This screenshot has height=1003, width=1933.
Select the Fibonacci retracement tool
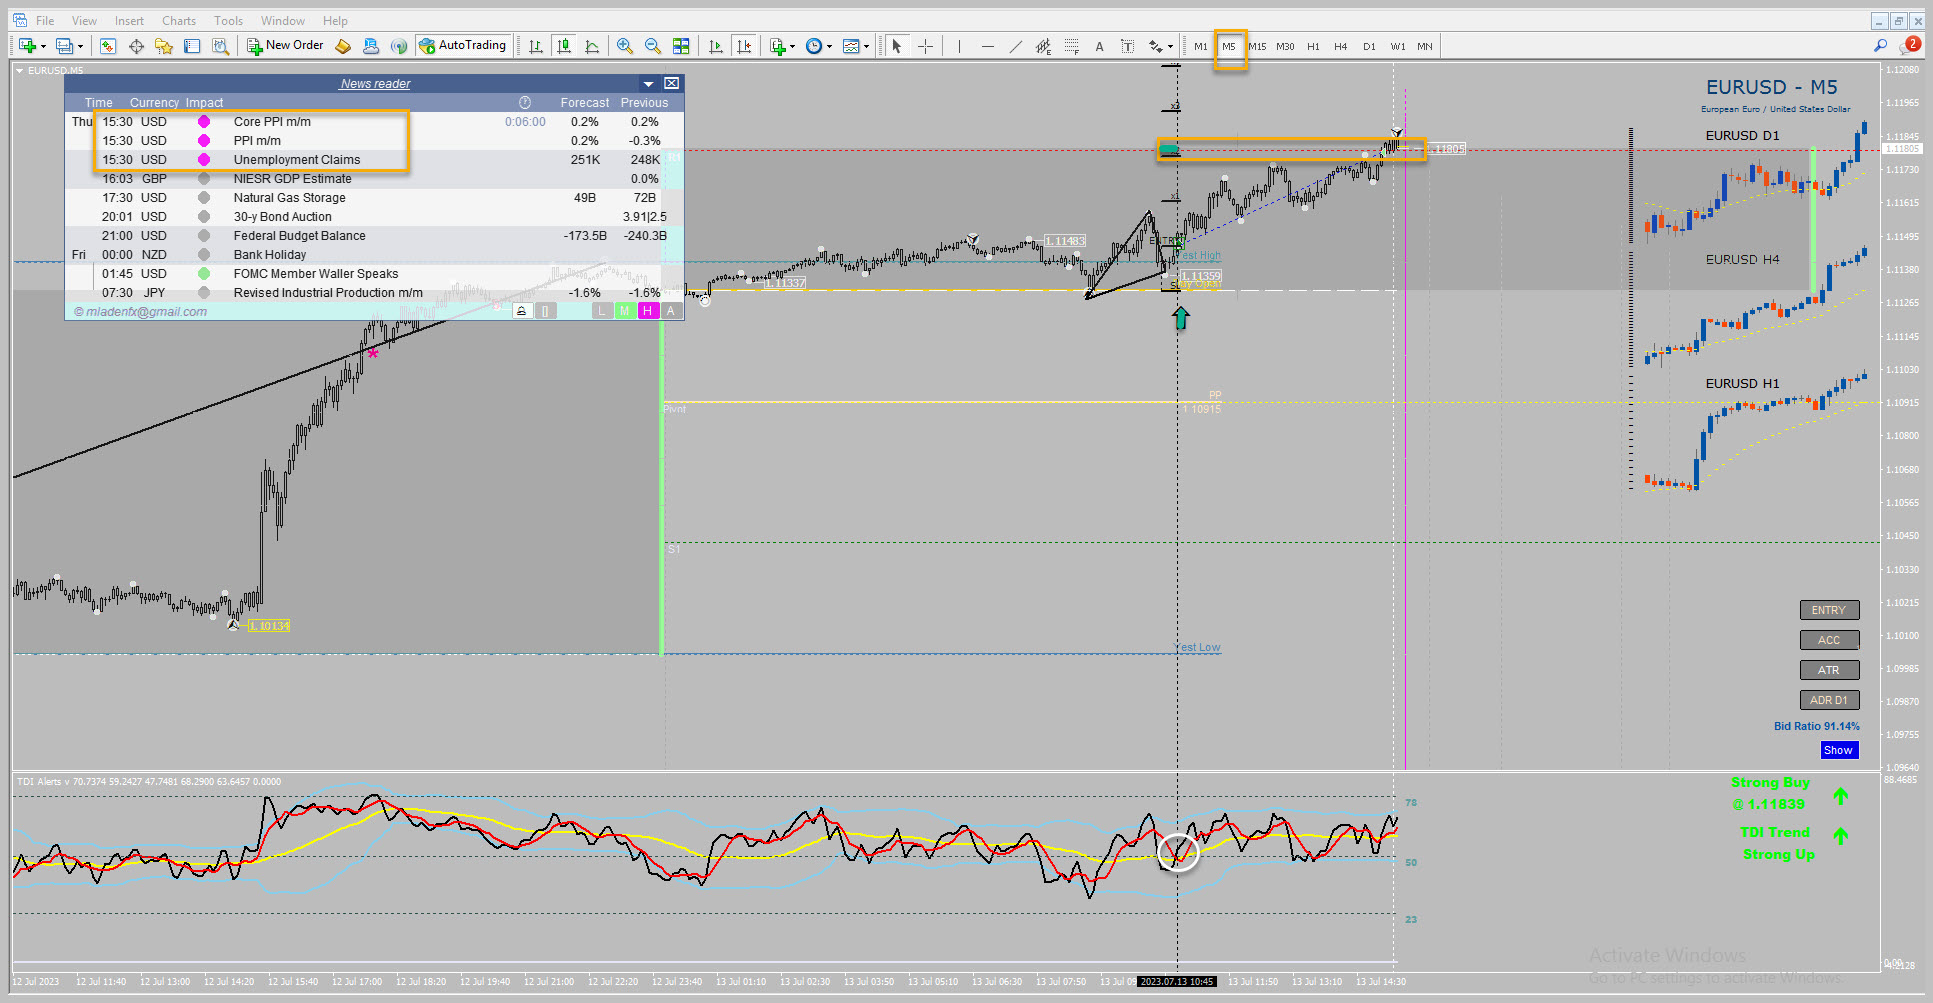tap(1071, 46)
